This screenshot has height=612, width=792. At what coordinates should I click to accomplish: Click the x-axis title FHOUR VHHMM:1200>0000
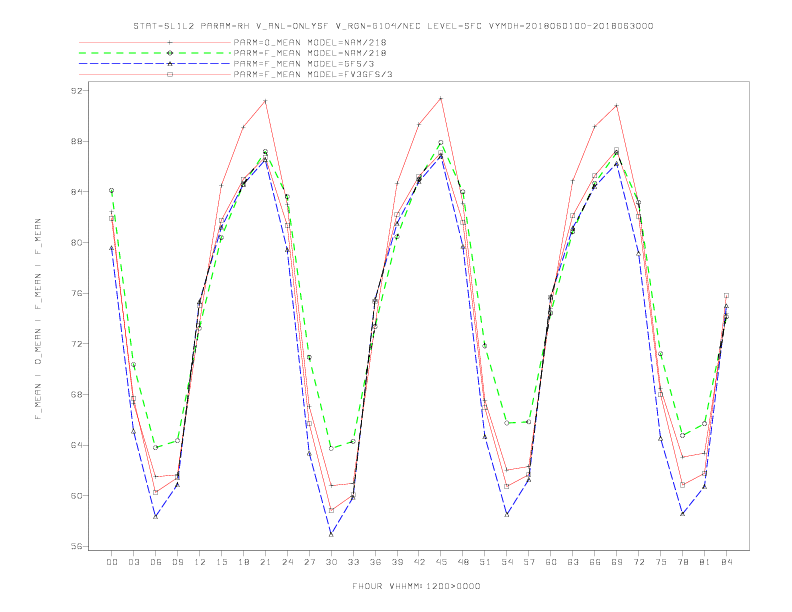click(416, 586)
